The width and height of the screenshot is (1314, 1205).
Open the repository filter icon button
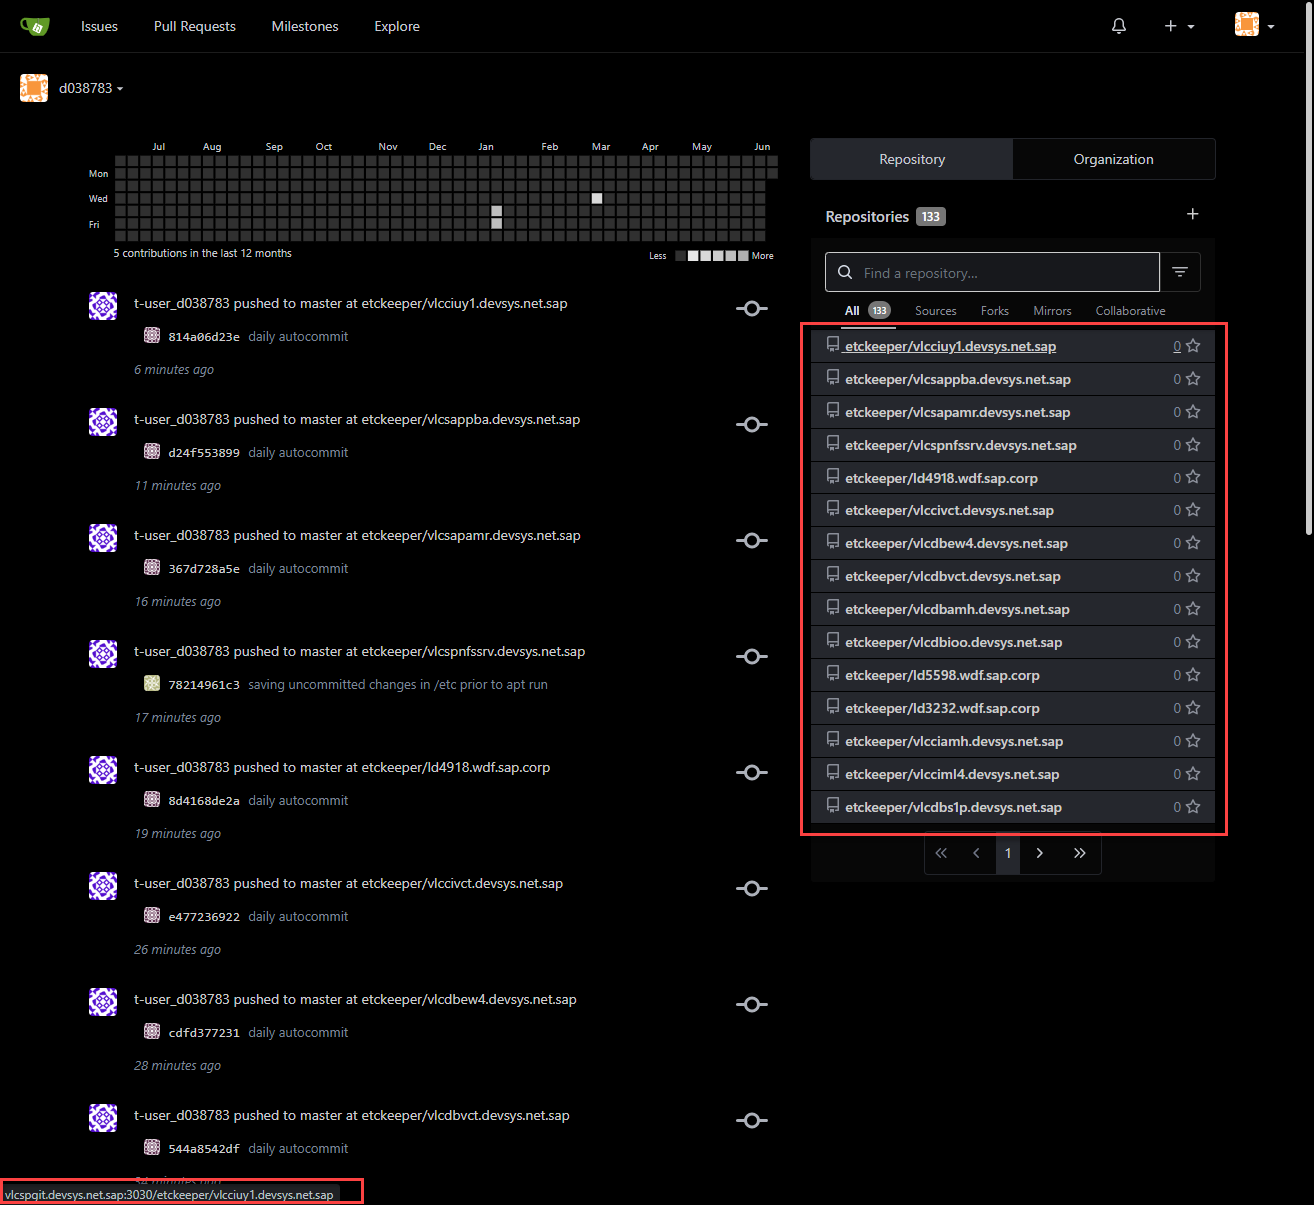(1180, 272)
